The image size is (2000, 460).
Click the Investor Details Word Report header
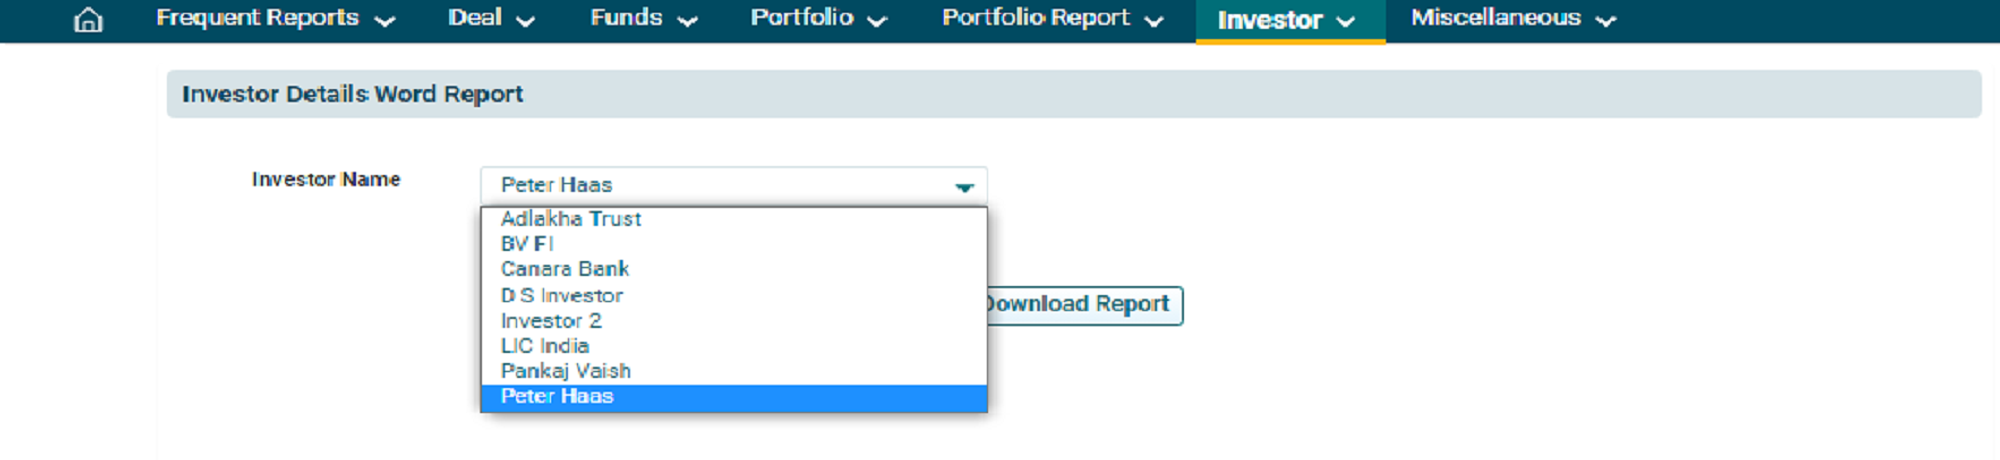352,94
